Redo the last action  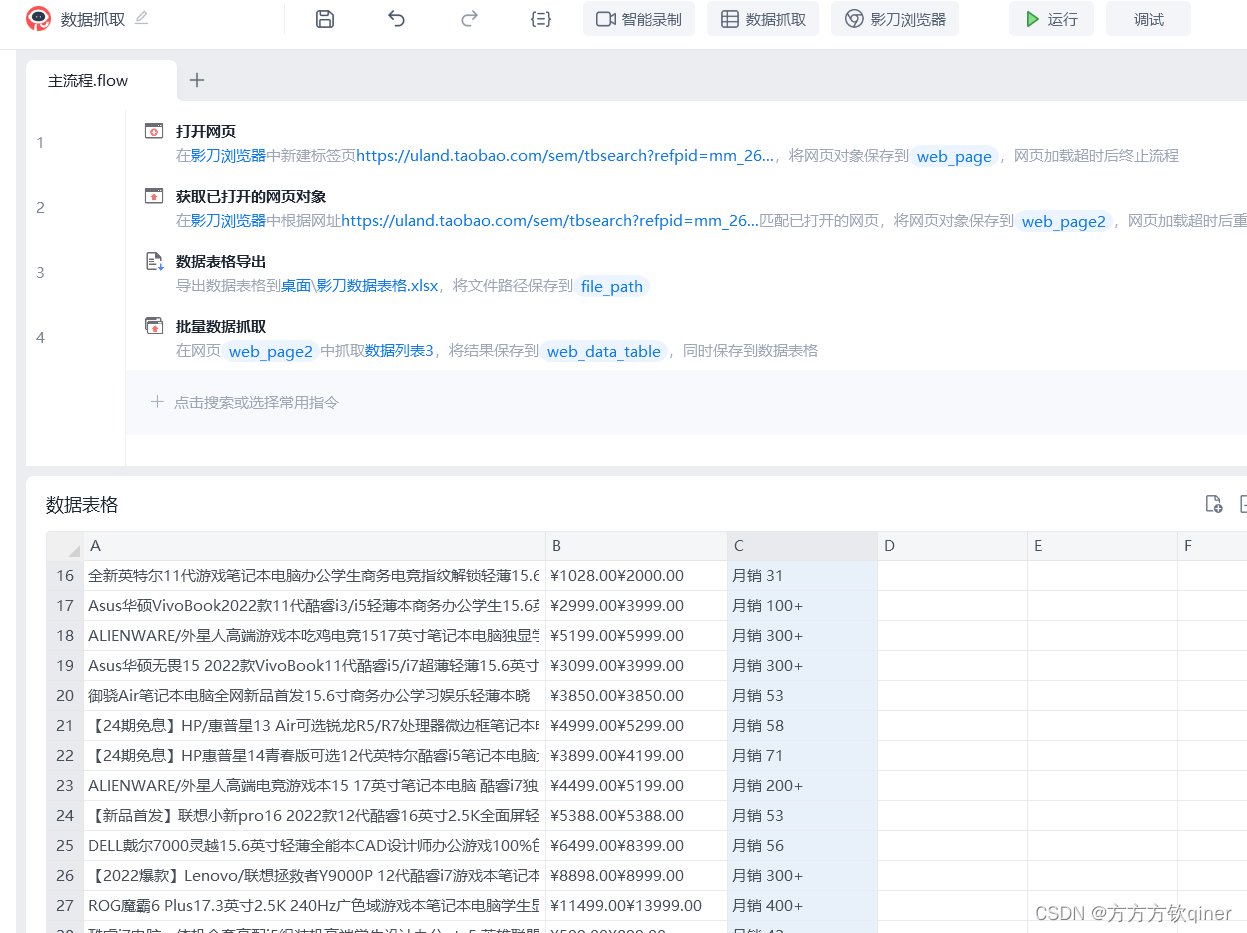click(469, 19)
